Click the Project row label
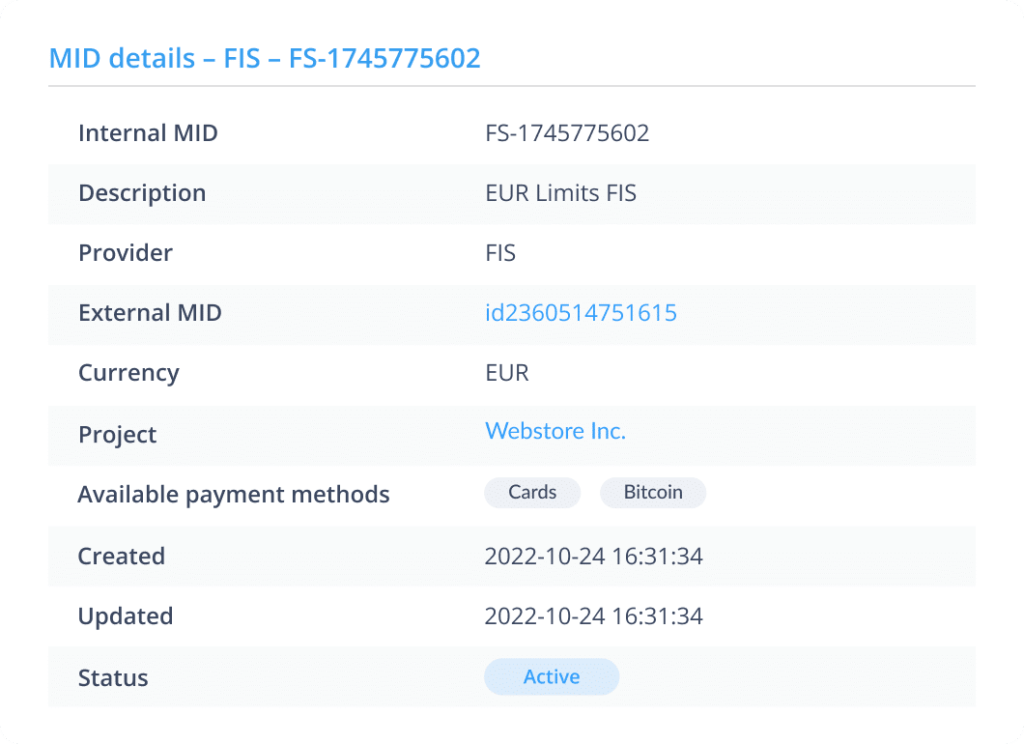The height and width of the screenshot is (744, 1024). point(117,435)
